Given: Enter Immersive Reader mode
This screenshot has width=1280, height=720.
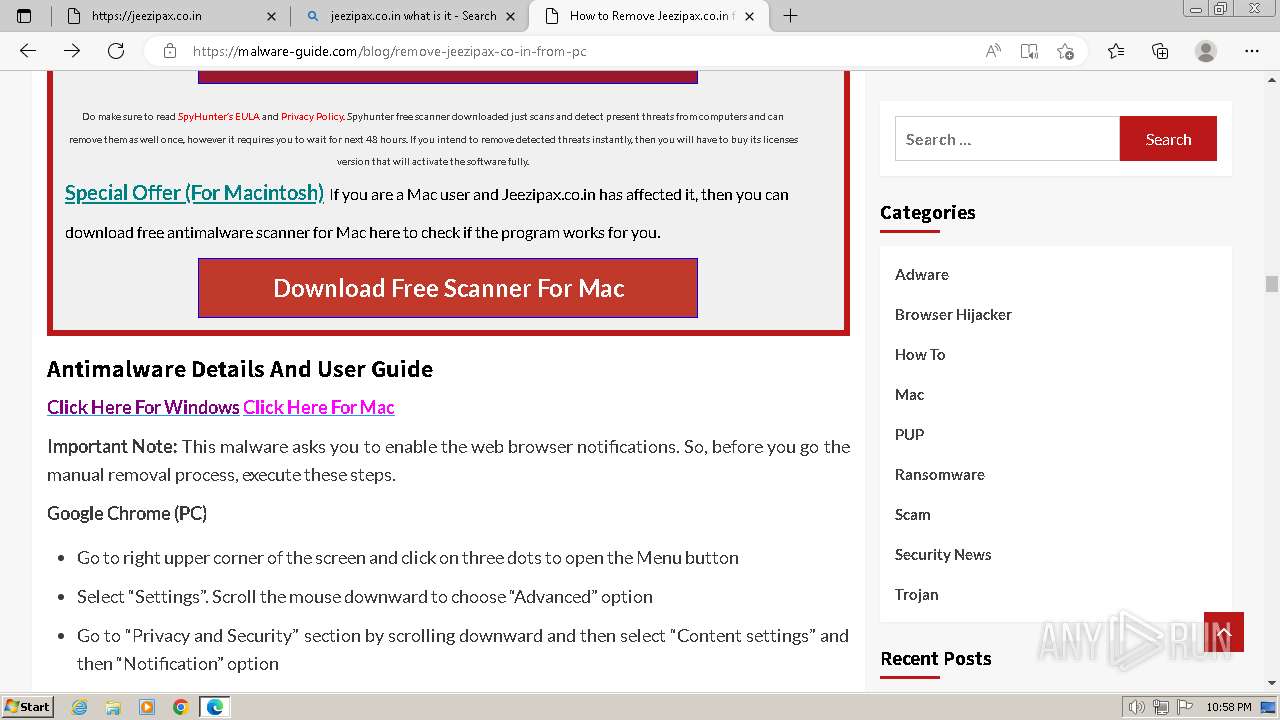Looking at the screenshot, I should [x=1029, y=51].
